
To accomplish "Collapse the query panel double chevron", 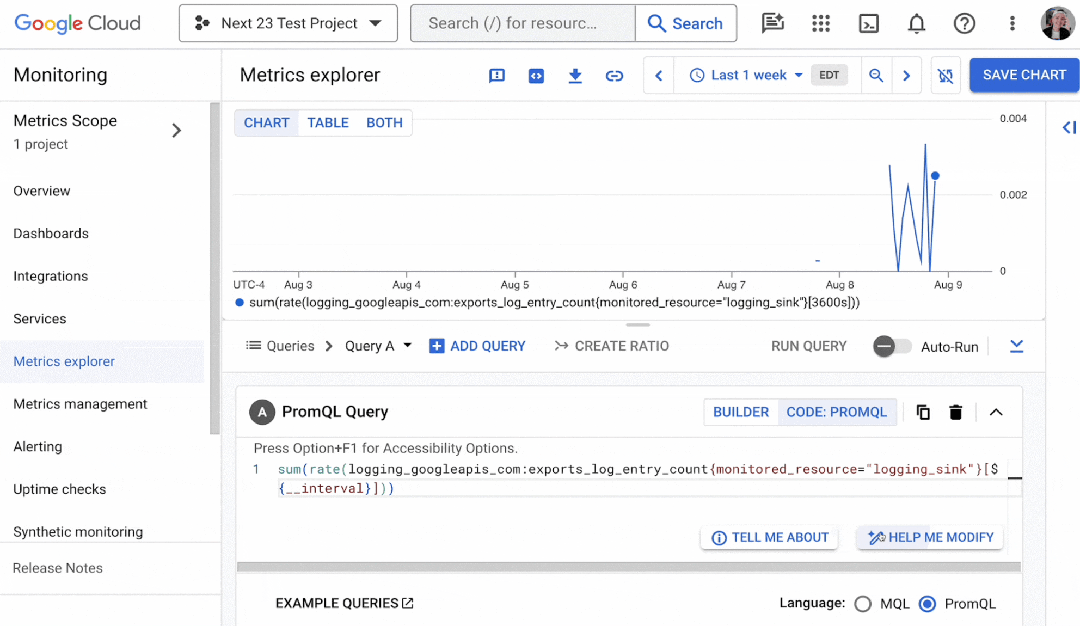I will (x=1017, y=346).
